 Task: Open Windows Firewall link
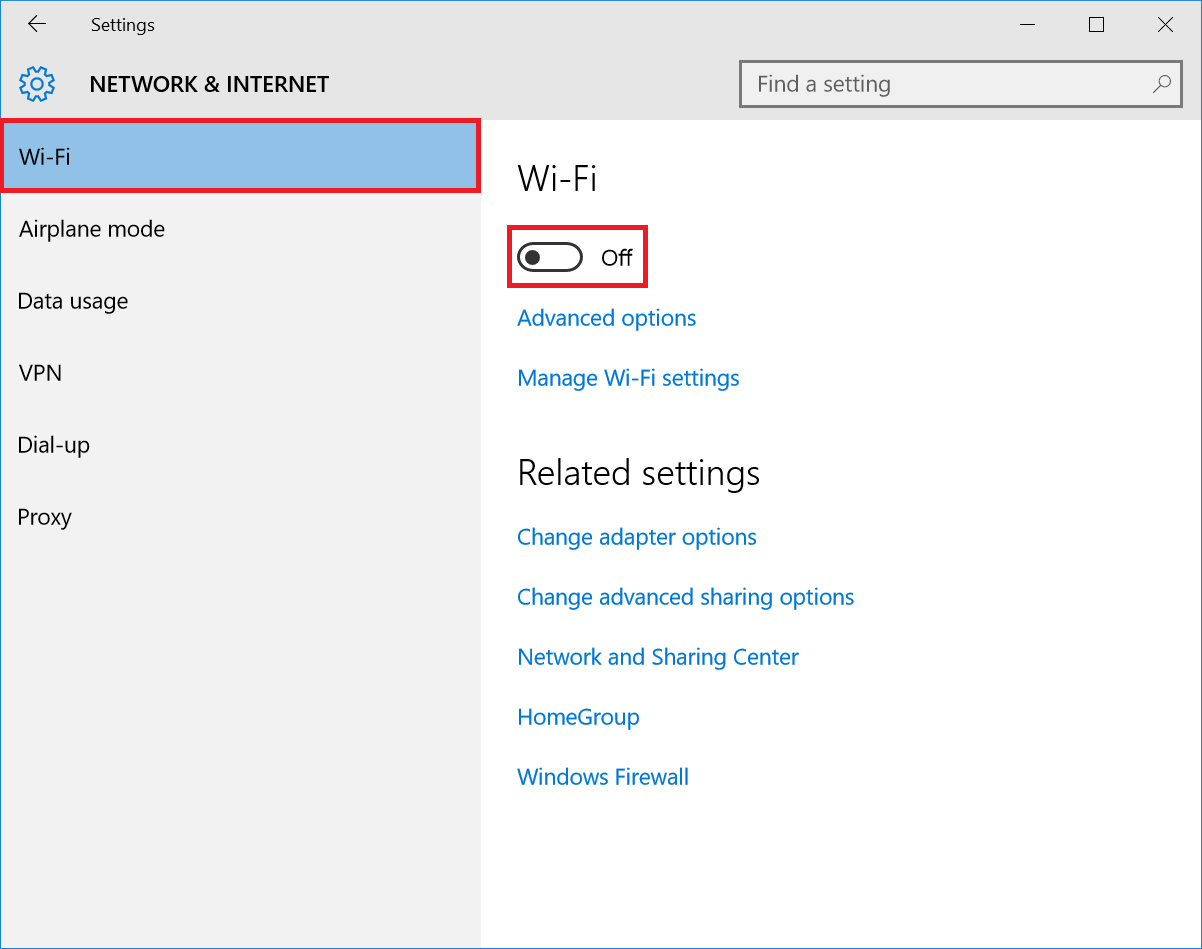(x=603, y=777)
